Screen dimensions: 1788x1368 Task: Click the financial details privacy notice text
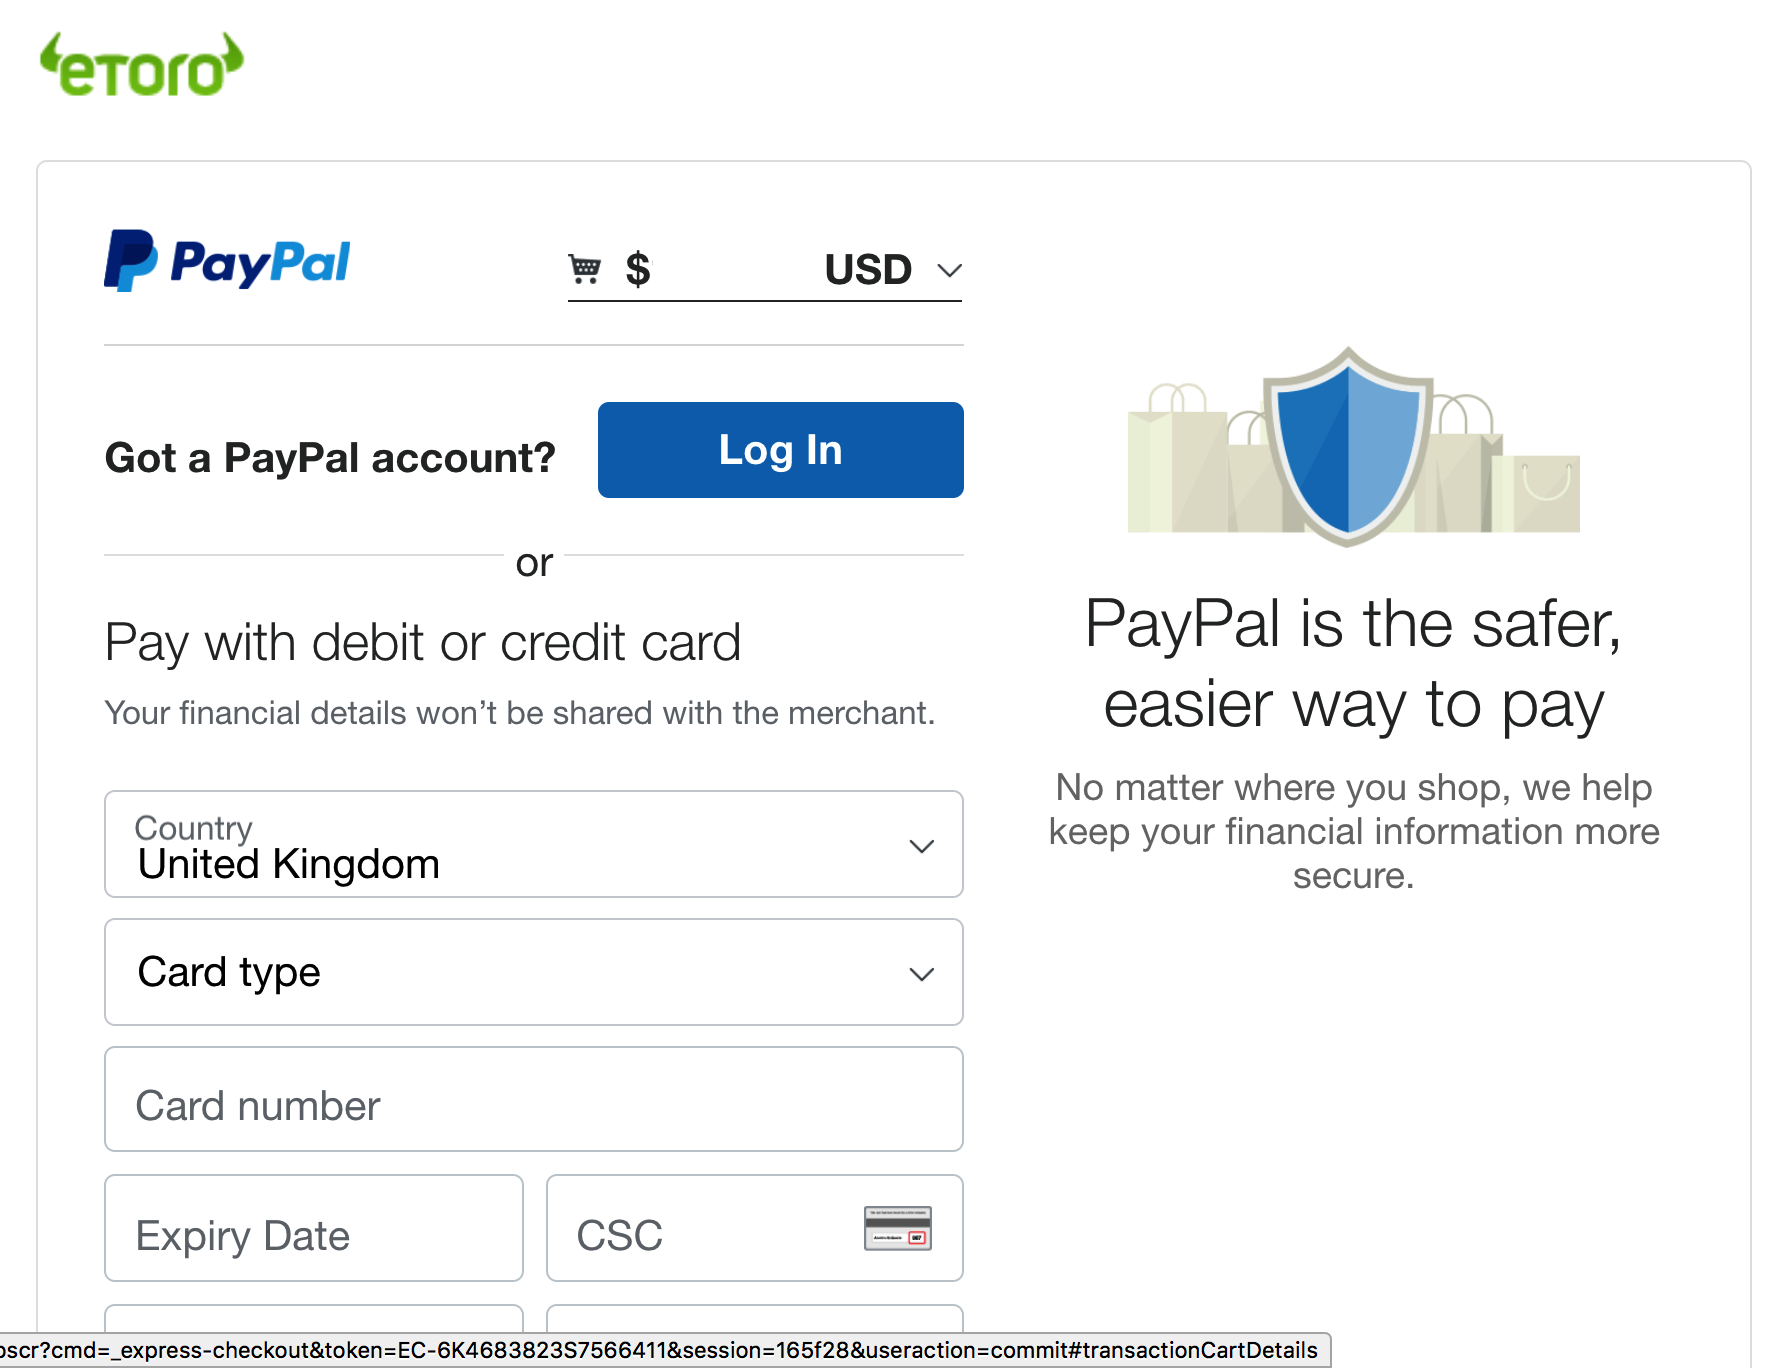pos(520,713)
